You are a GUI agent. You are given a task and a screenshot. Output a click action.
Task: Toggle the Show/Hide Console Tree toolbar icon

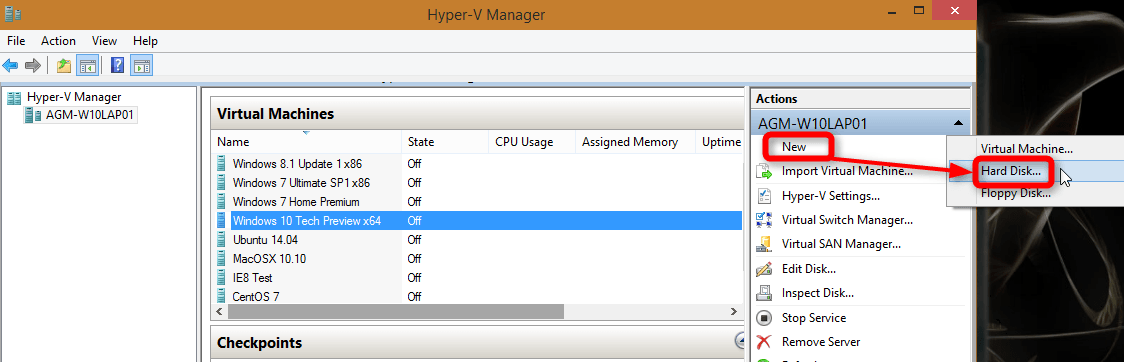click(87, 66)
